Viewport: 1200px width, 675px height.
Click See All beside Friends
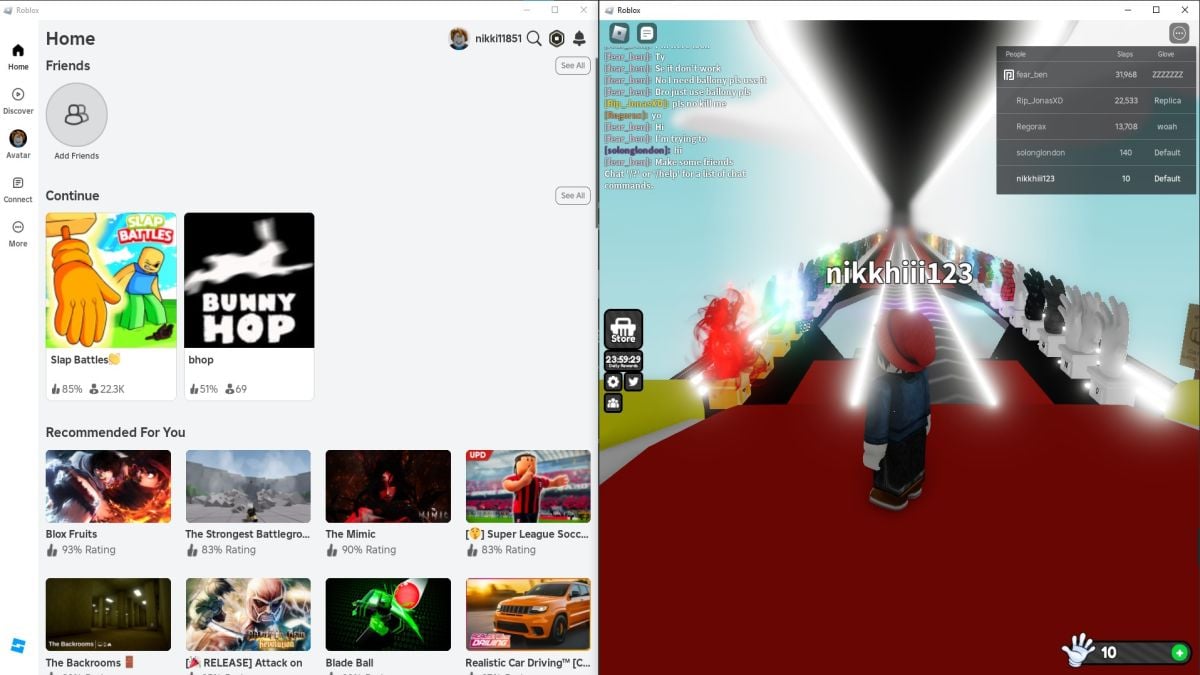pos(572,66)
